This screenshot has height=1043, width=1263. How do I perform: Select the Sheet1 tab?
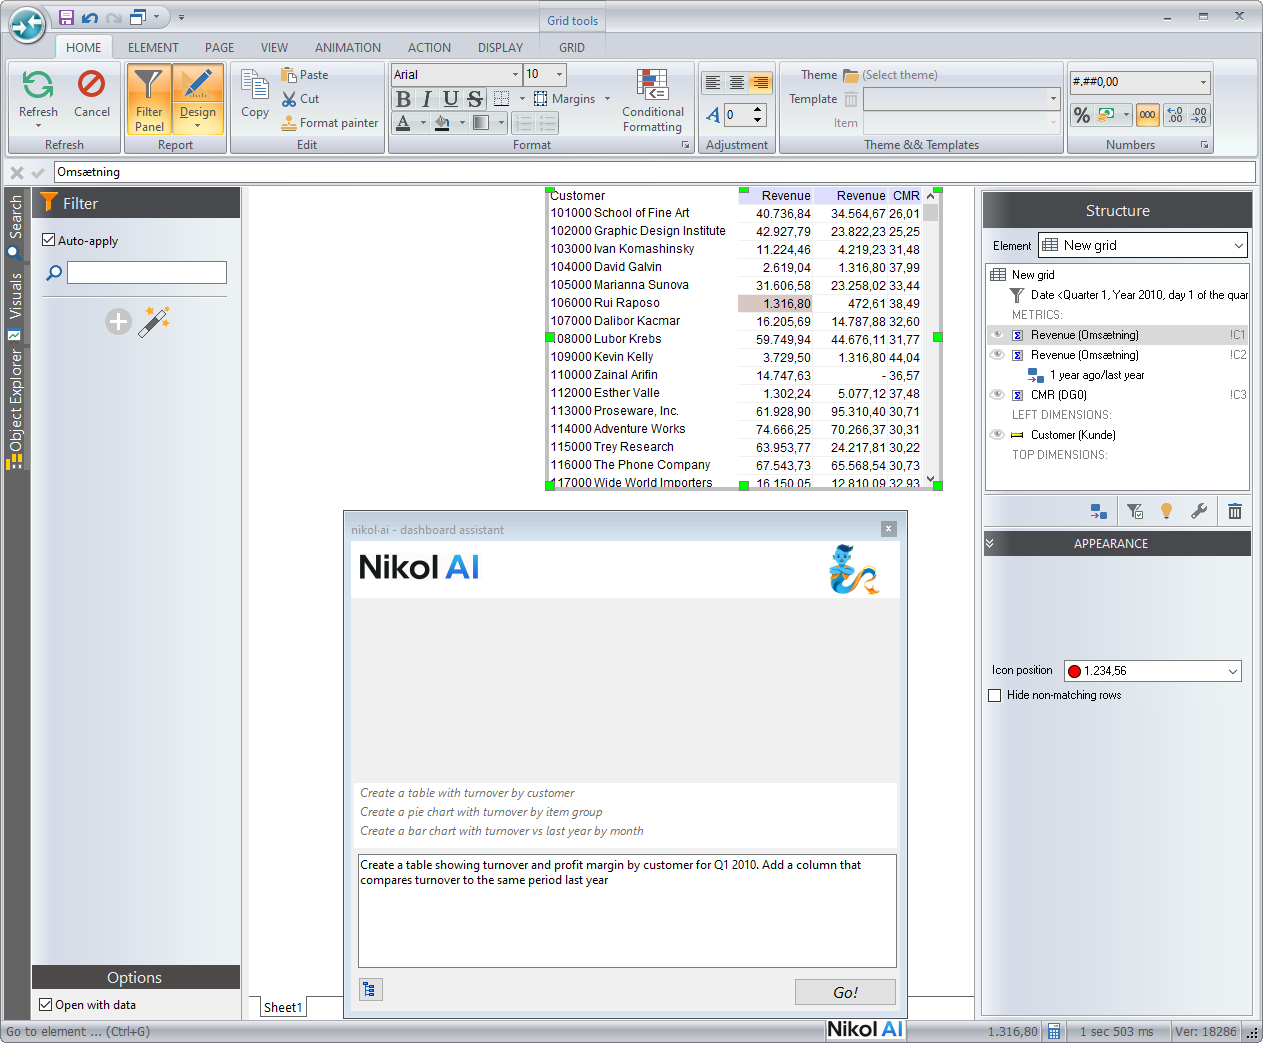point(282,1007)
